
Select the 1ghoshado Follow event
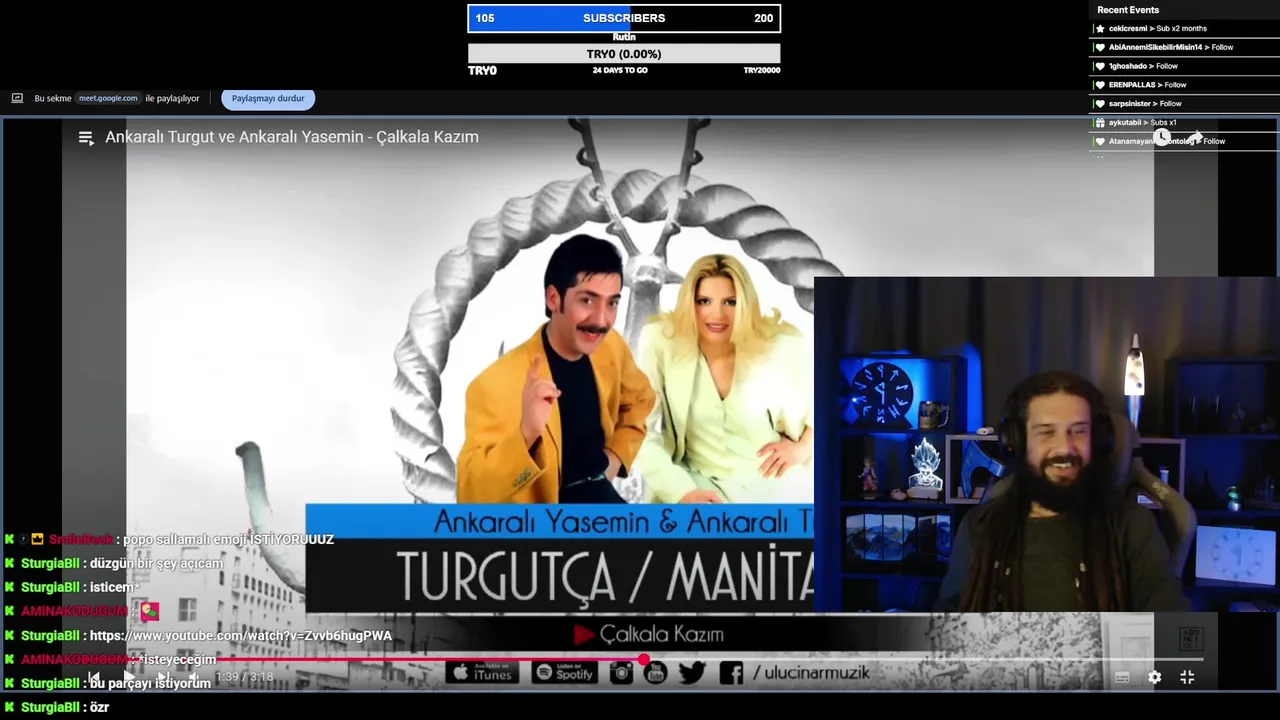[x=1184, y=66]
